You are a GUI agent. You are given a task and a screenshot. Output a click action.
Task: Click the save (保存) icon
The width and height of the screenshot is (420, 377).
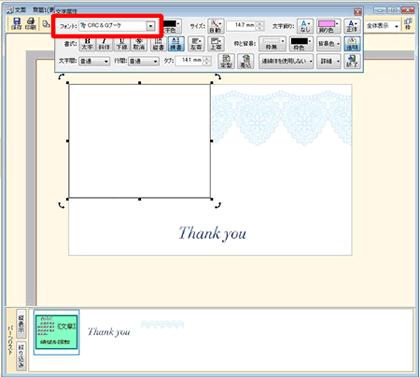click(x=16, y=24)
